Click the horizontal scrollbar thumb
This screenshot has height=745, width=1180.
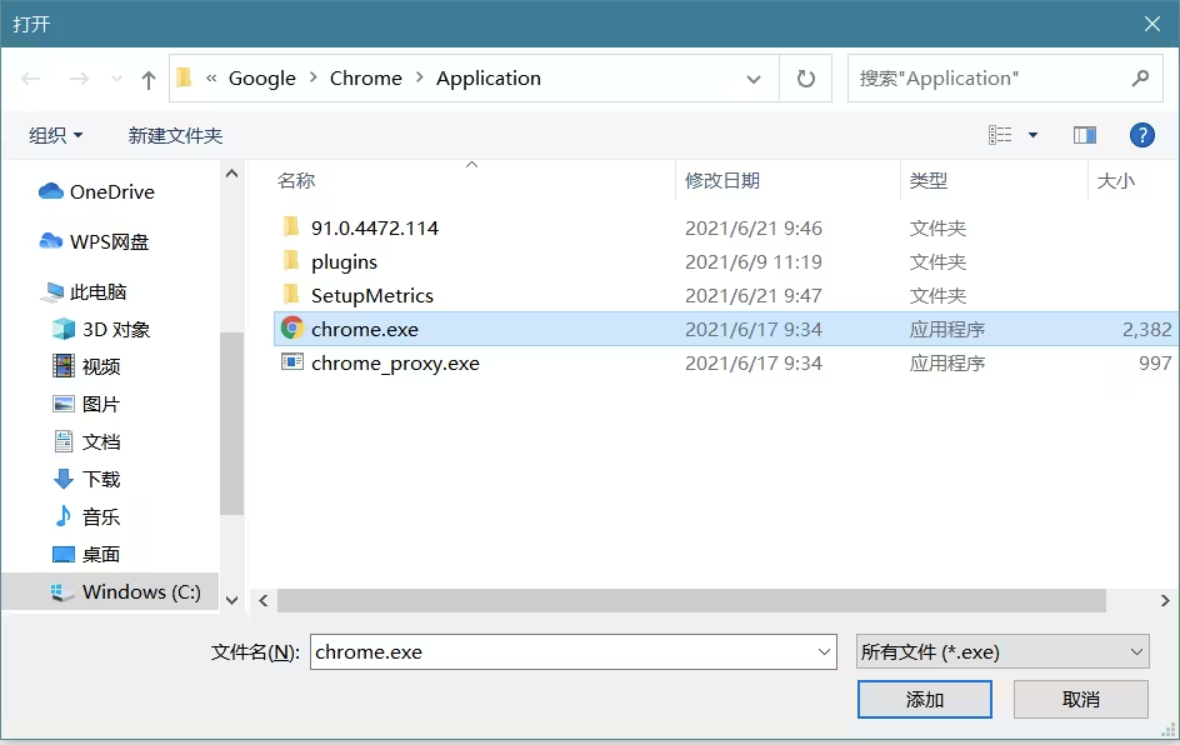pos(692,601)
